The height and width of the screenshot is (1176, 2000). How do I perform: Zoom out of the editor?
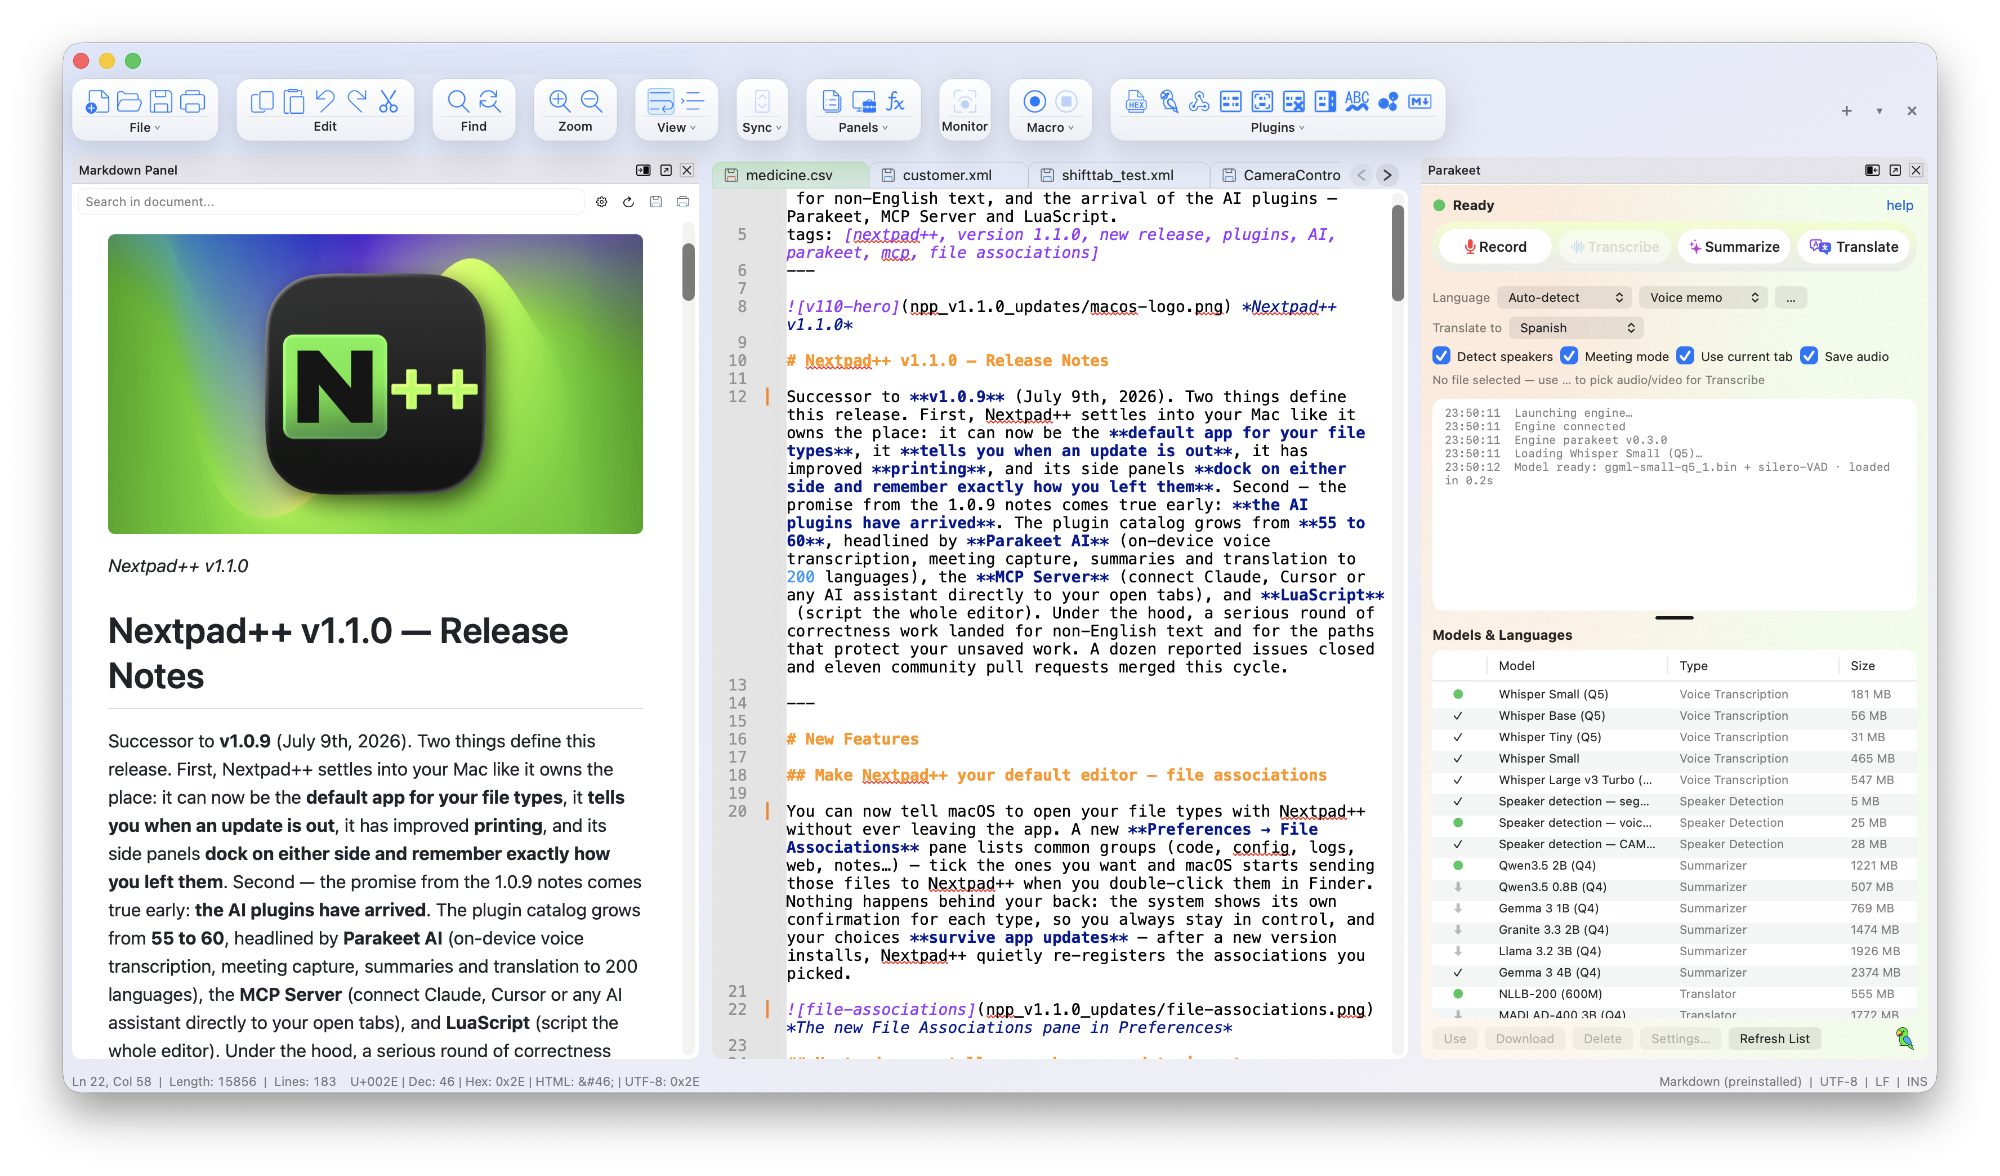(x=592, y=101)
